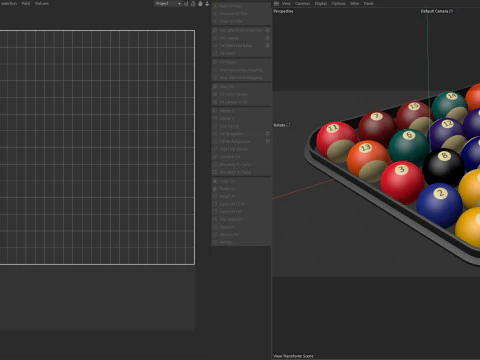Open the viewport Filter menu
Image resolution: width=480 pixels, height=360 pixels.
(x=355, y=3)
